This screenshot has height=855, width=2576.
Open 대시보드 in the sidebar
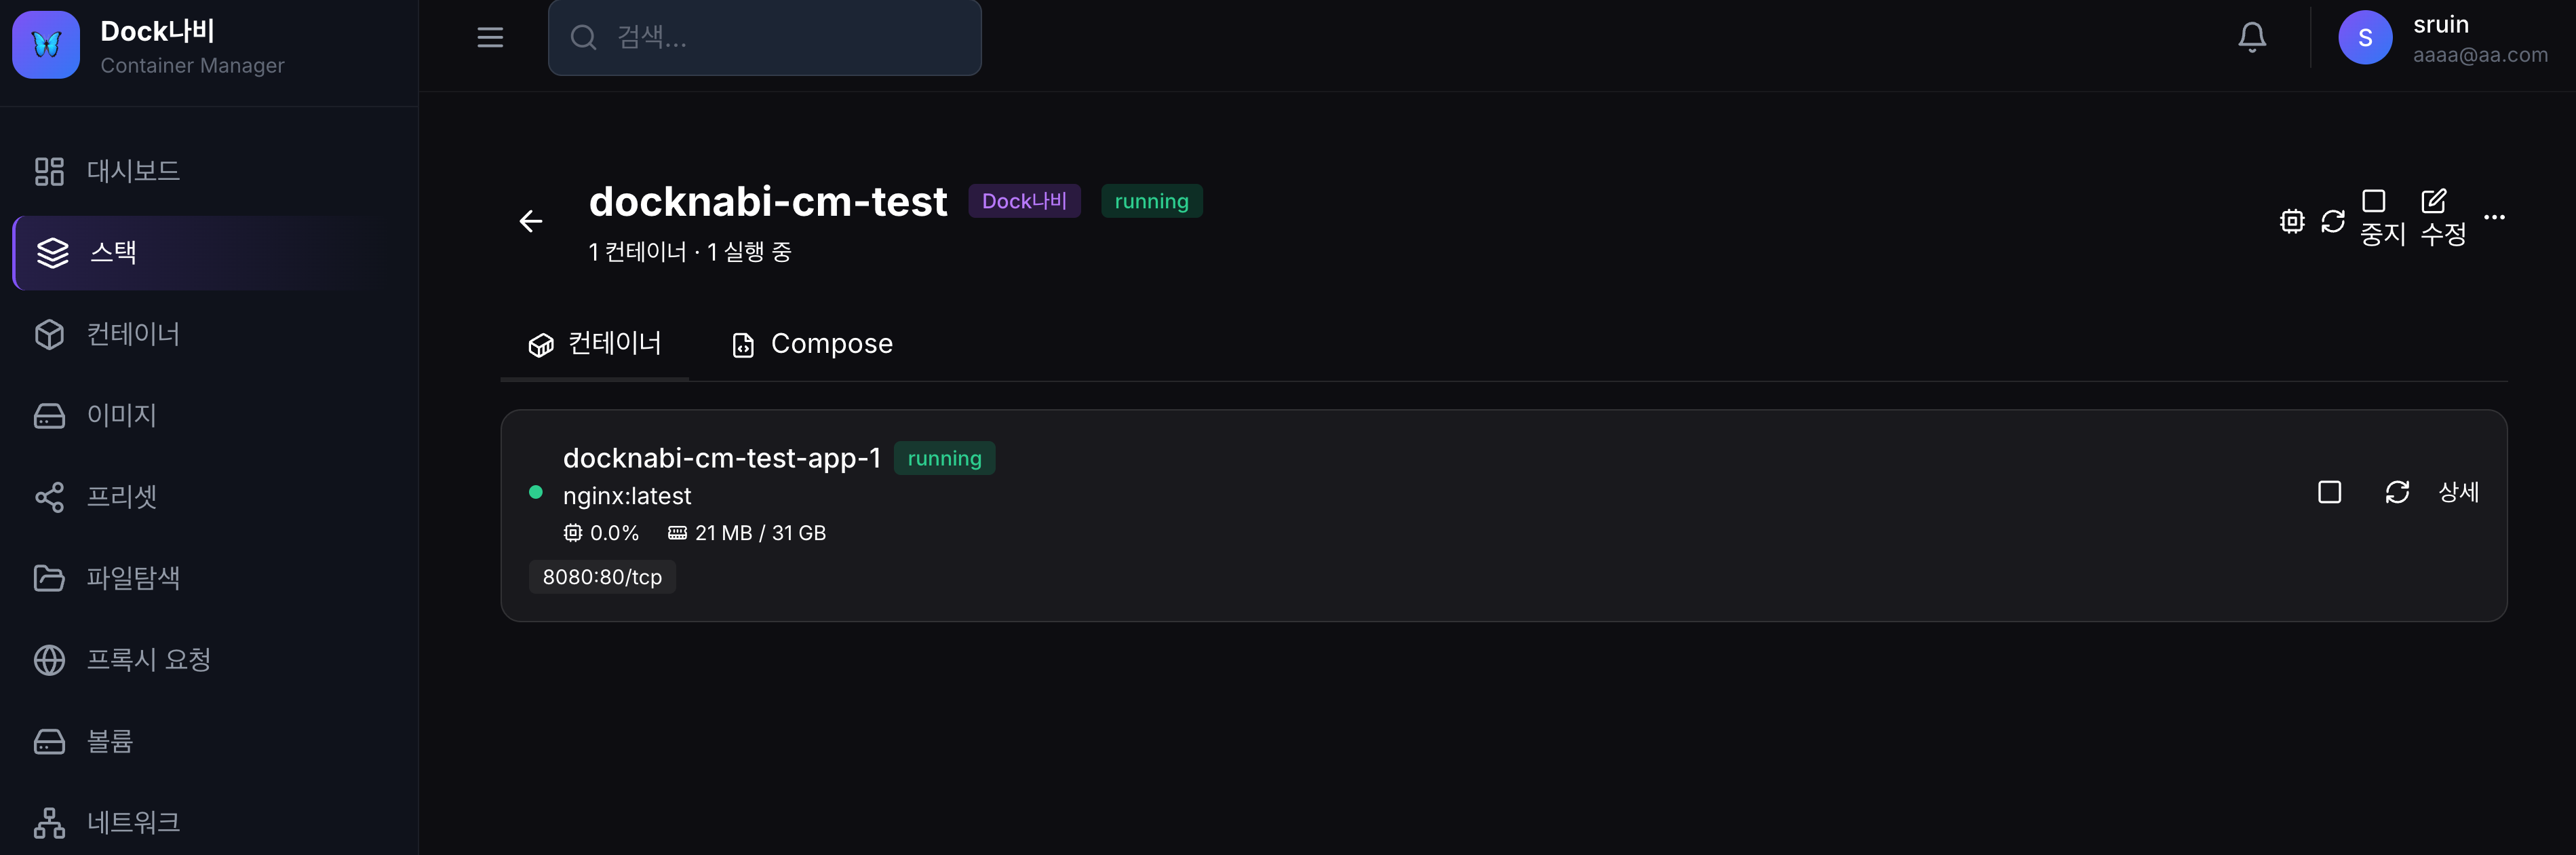tap(133, 171)
